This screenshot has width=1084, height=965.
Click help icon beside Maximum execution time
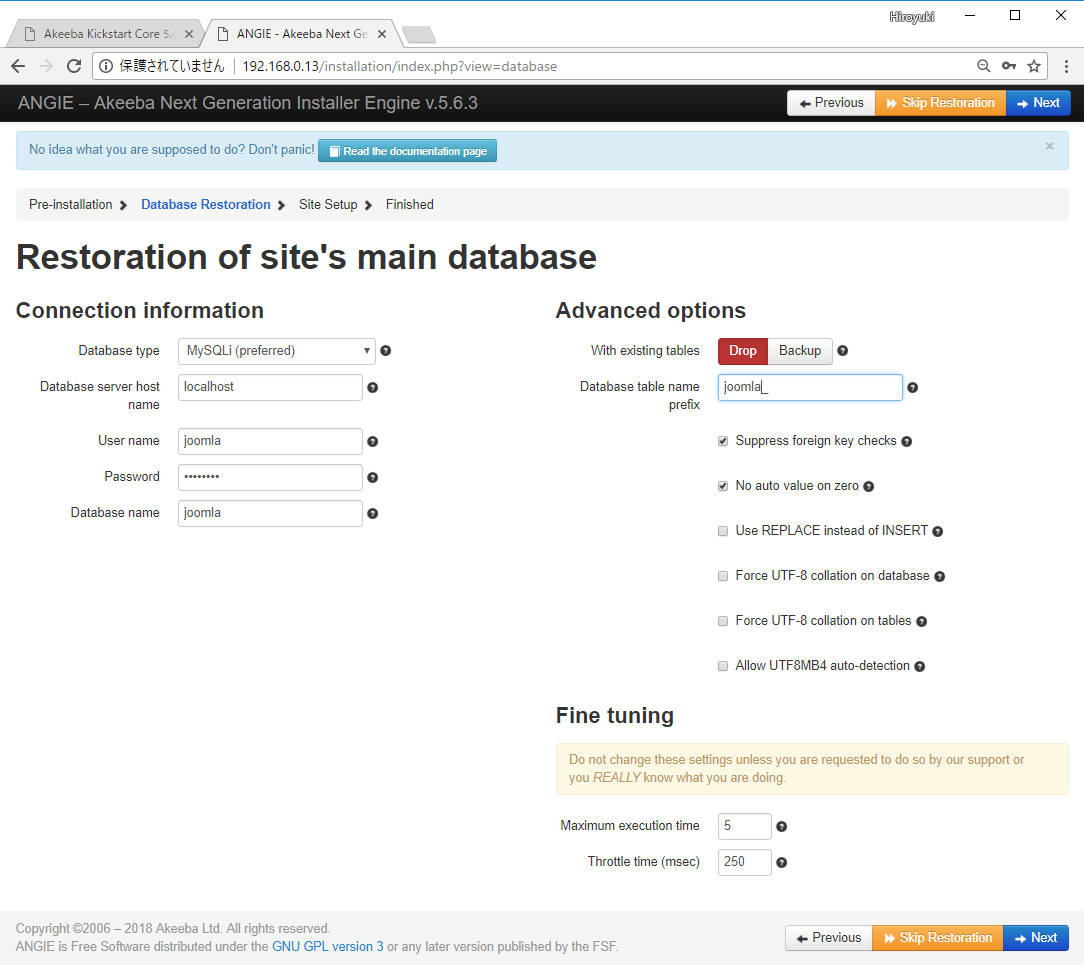pyautogui.click(x=781, y=826)
